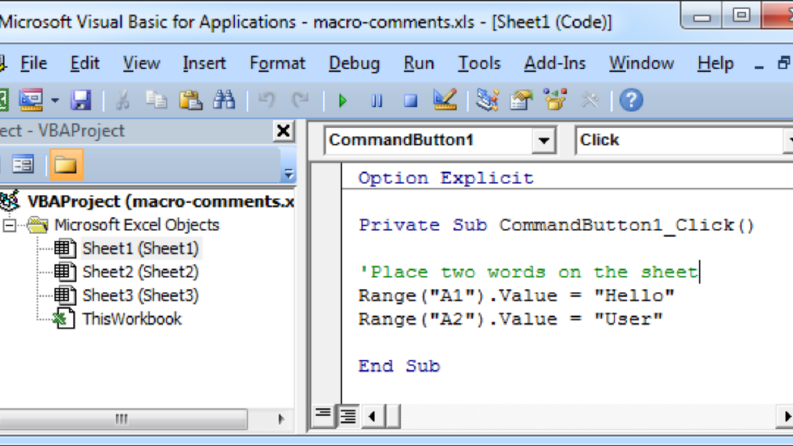This screenshot has width=793, height=446.
Task: Open the Window menu
Action: 641,63
